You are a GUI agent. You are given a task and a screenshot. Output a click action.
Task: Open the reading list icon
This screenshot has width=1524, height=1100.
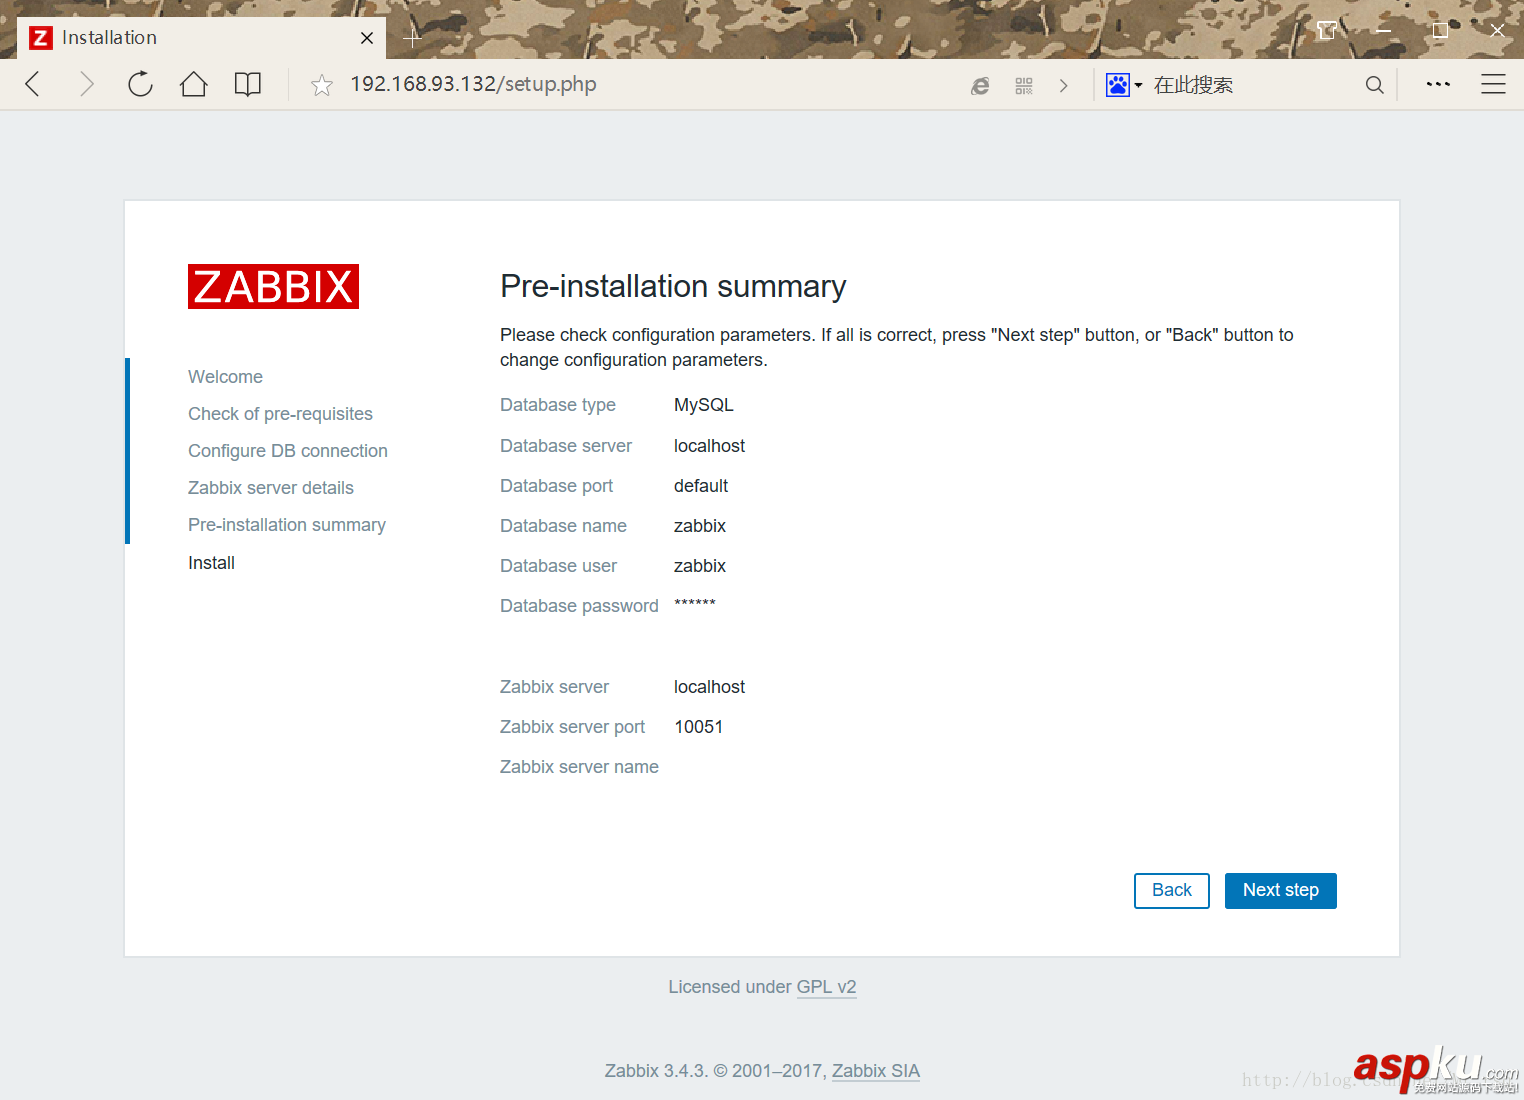[247, 84]
